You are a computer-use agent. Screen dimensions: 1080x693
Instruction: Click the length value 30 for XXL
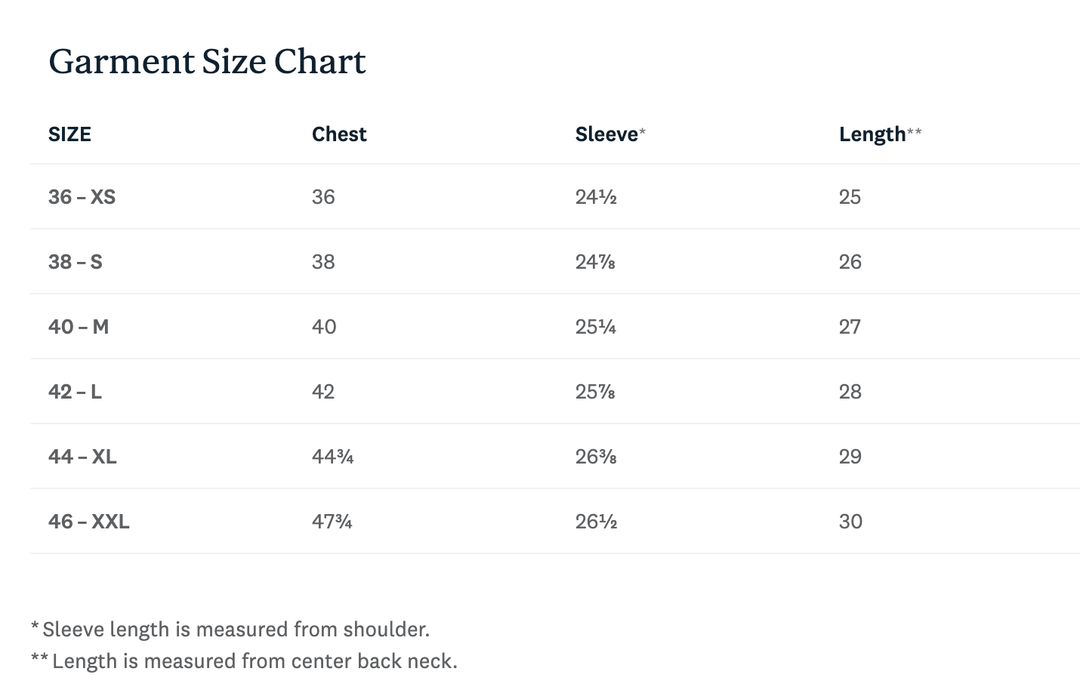coord(850,522)
